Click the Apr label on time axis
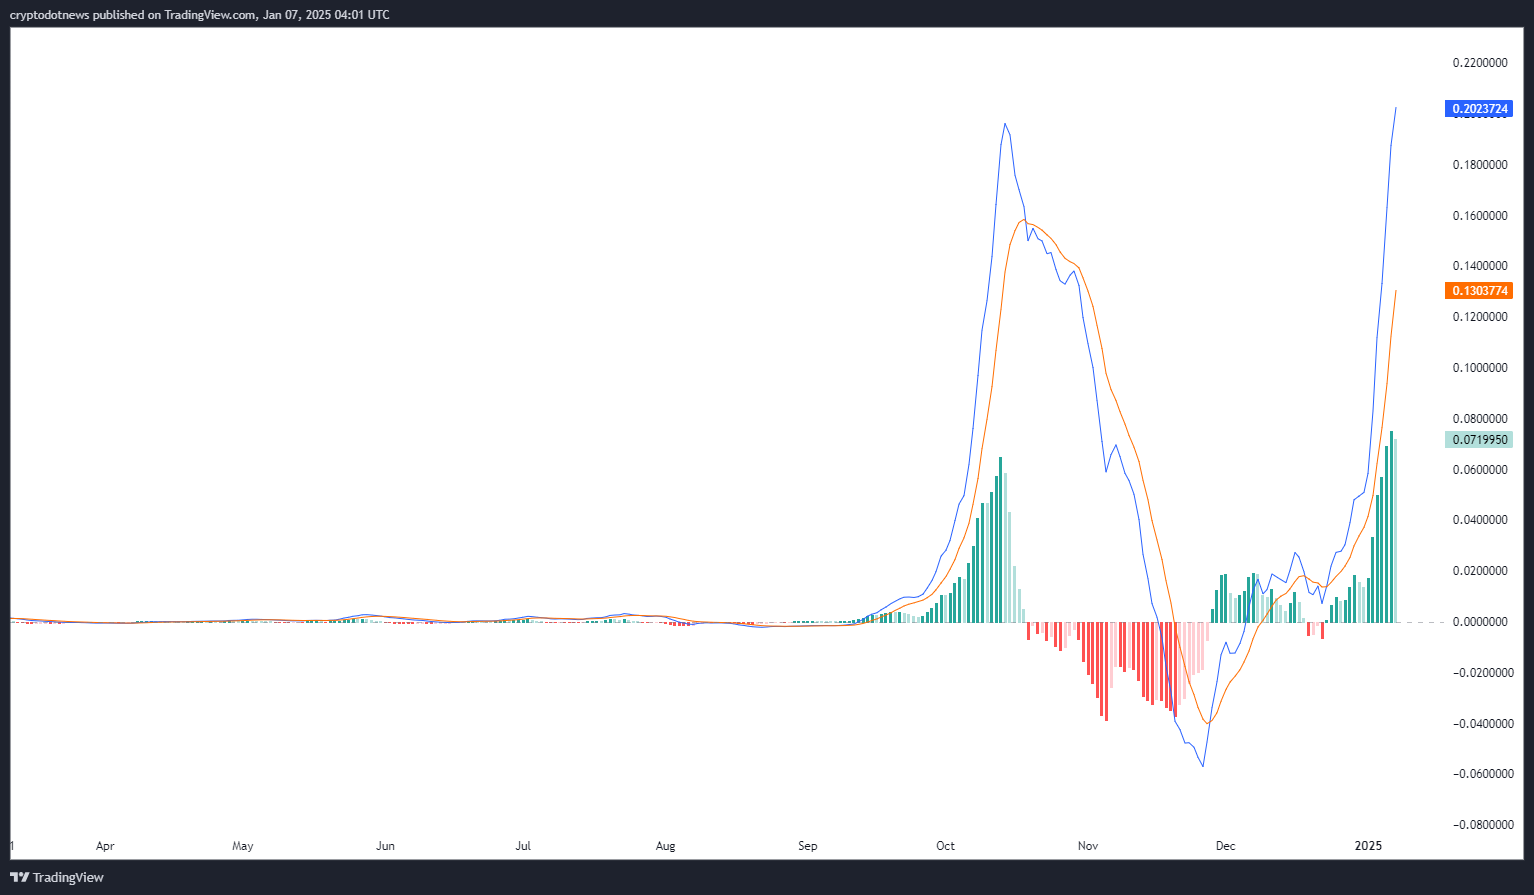Screen dimensions: 1534x895 click(105, 846)
